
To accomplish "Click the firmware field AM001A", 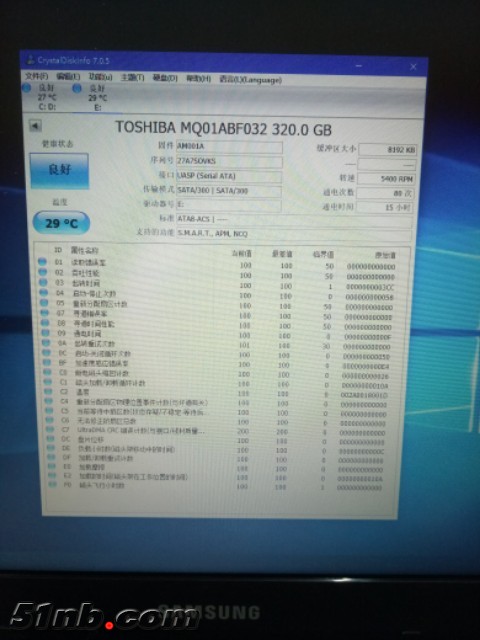I will (229, 147).
